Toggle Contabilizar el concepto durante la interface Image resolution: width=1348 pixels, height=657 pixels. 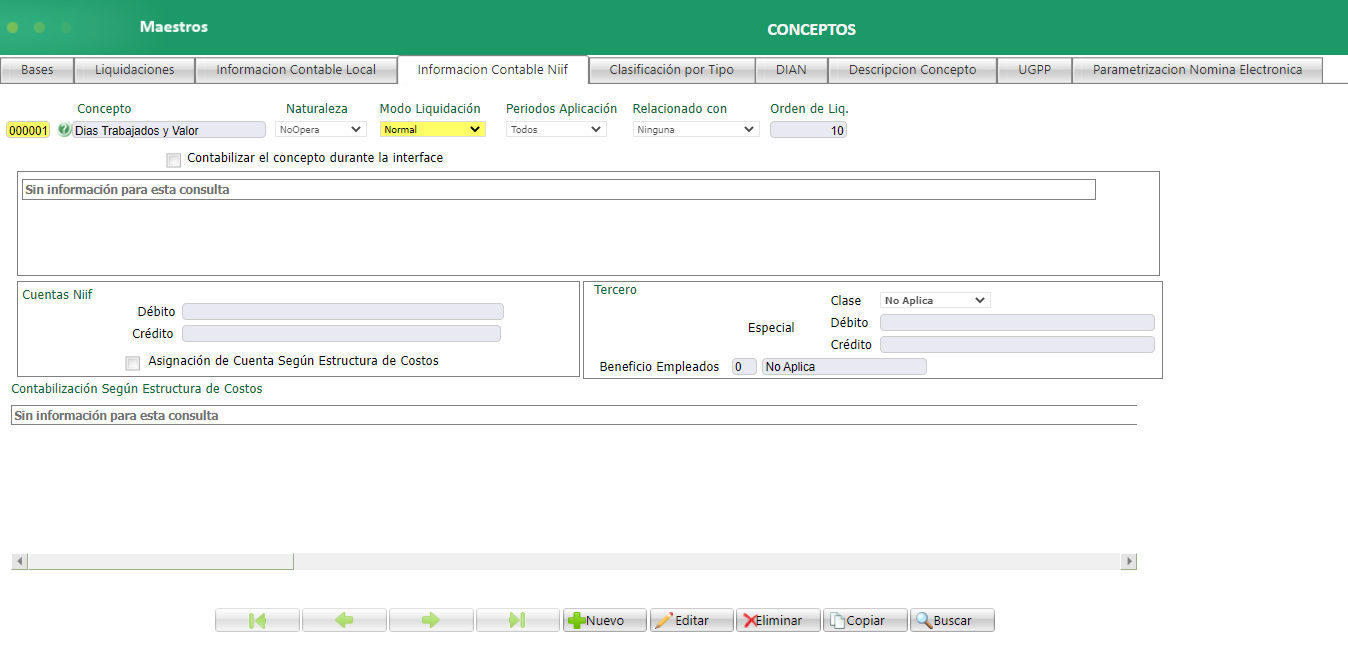pos(174,159)
